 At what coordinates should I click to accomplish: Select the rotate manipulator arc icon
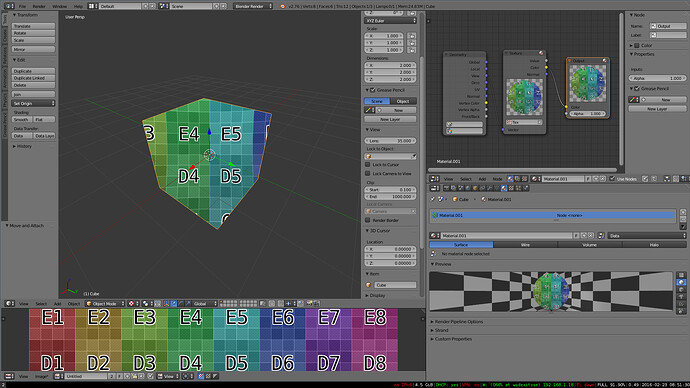coord(181,304)
